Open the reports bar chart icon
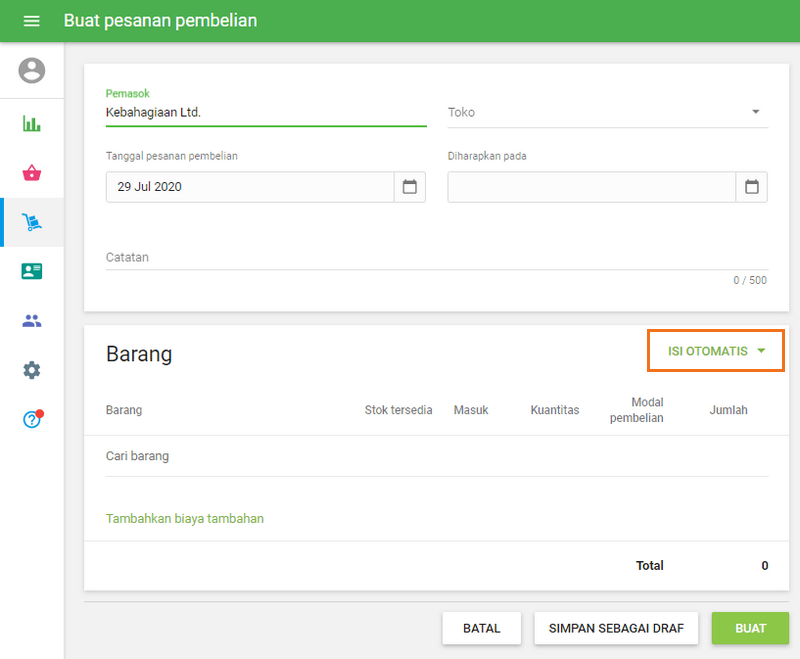This screenshot has width=800, height=659. point(32,124)
